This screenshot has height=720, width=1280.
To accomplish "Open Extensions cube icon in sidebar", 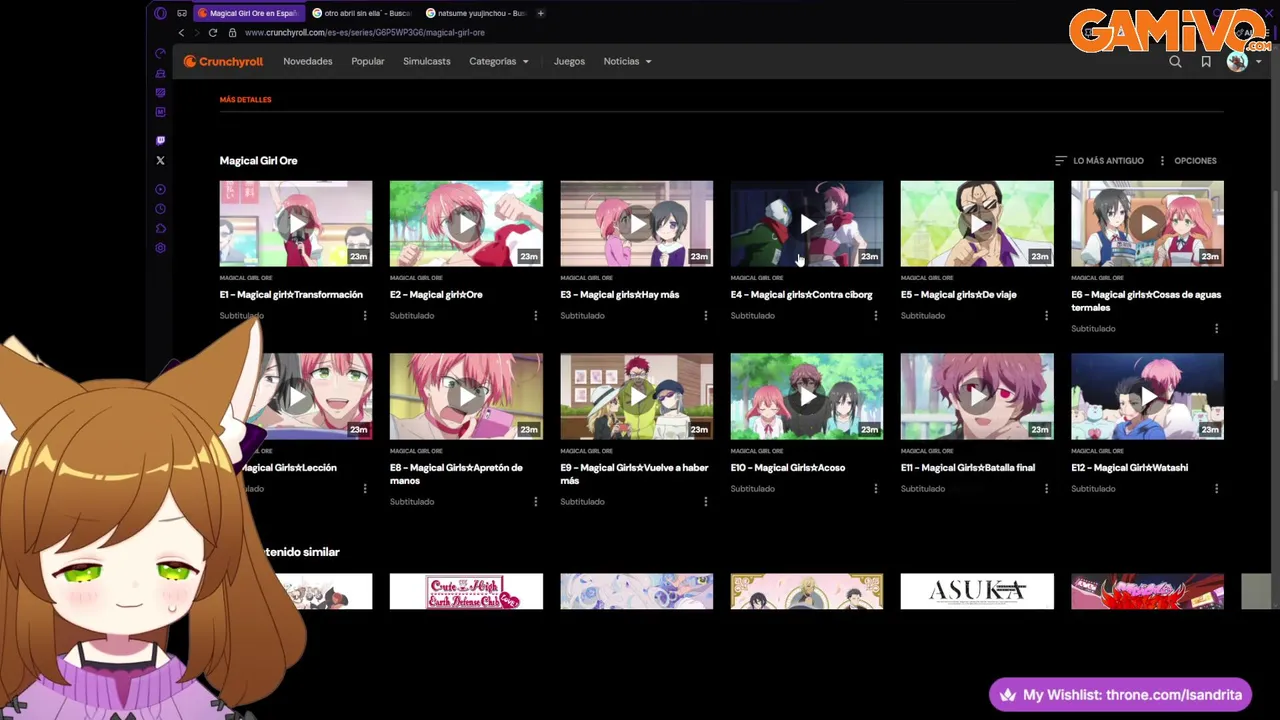I will coord(160,228).
